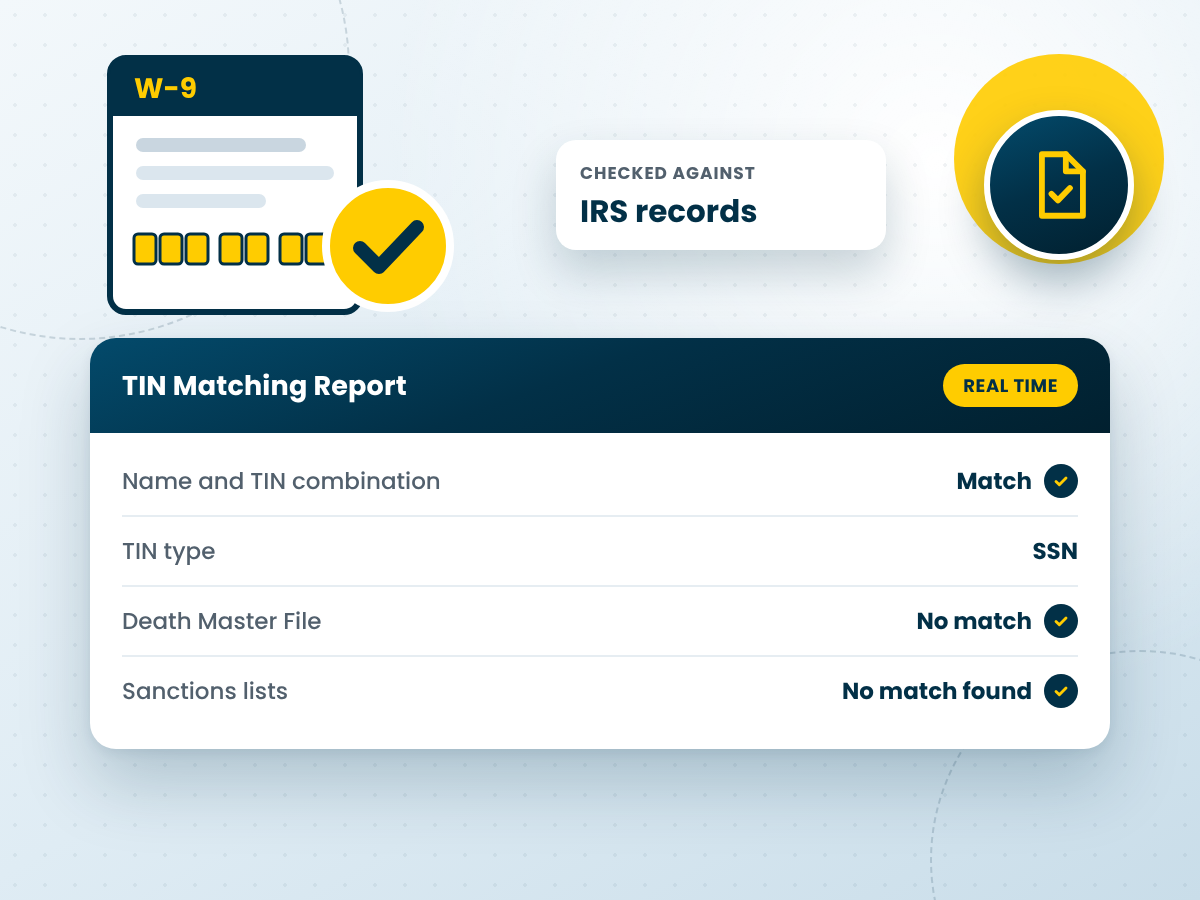Click the No match value in Death Master row
The image size is (1200, 900).
click(x=974, y=621)
